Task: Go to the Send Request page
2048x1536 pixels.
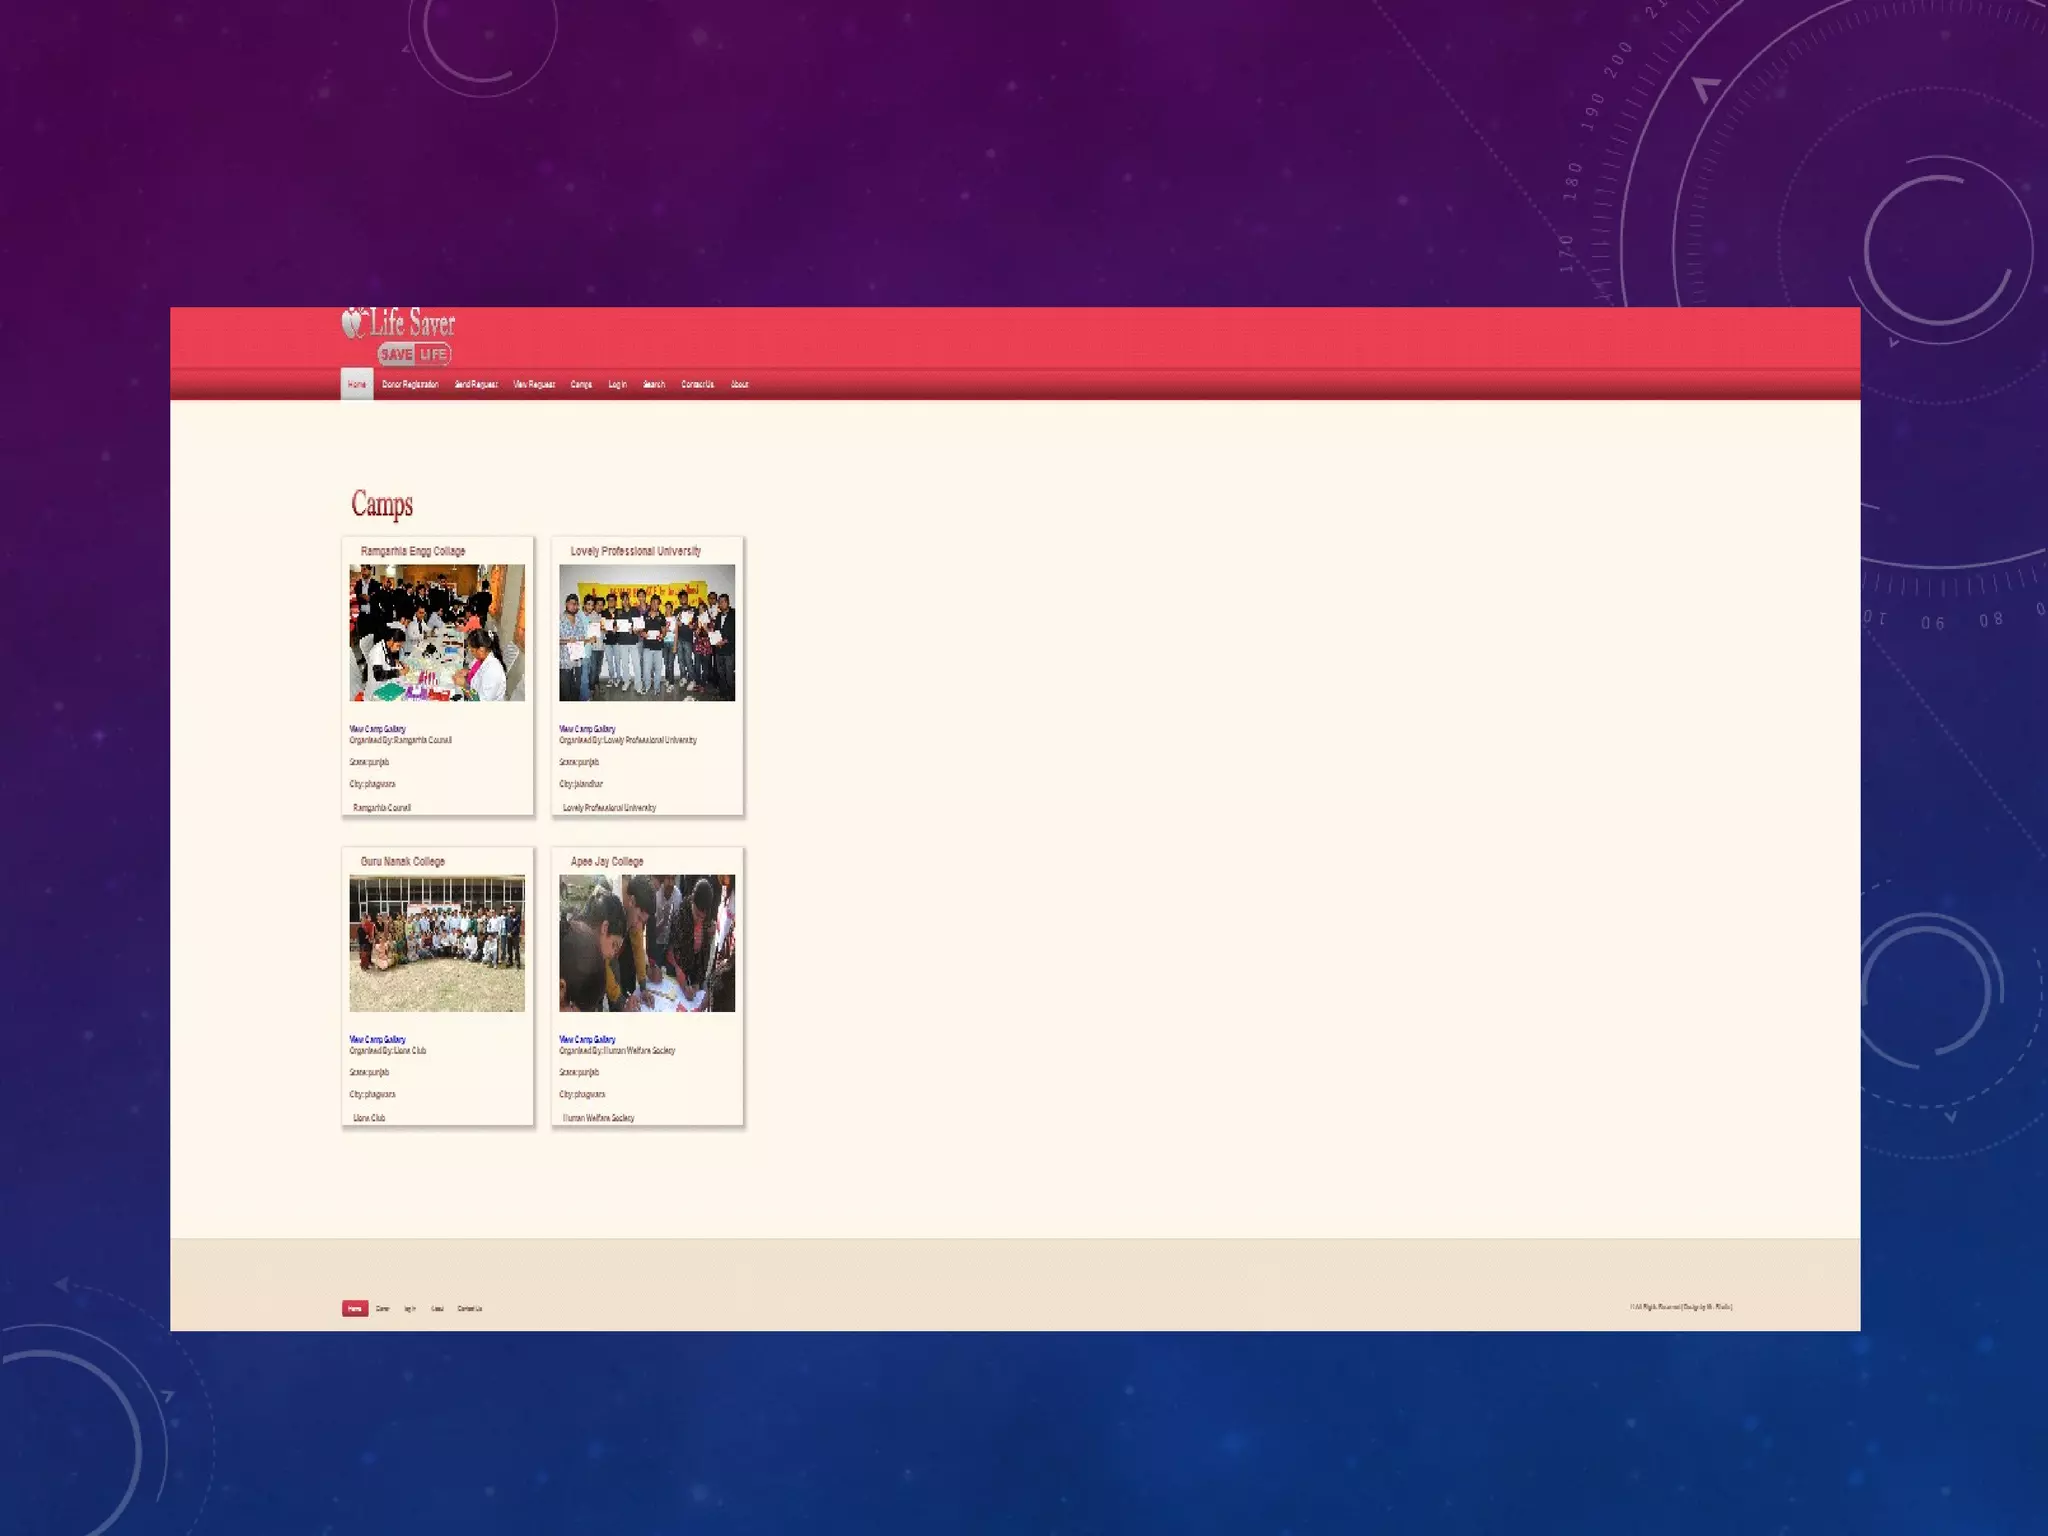Action: tap(476, 385)
